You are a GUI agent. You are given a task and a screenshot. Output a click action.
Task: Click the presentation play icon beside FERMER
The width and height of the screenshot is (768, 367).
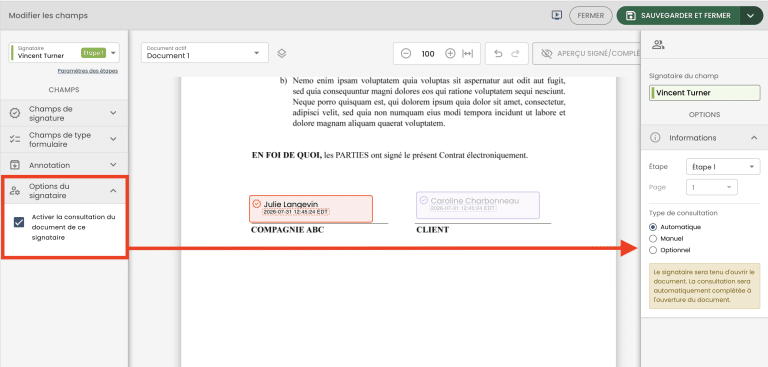(556, 15)
